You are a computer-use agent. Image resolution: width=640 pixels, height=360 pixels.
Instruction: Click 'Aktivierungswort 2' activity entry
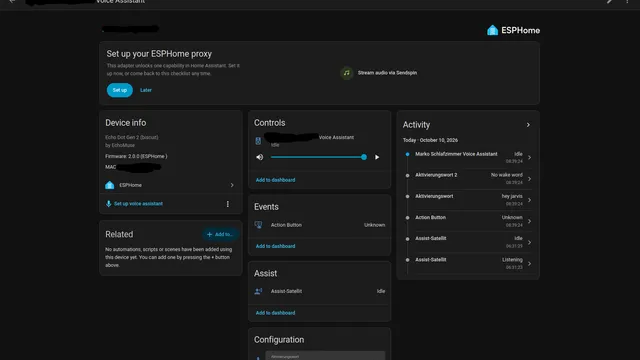click(436, 175)
